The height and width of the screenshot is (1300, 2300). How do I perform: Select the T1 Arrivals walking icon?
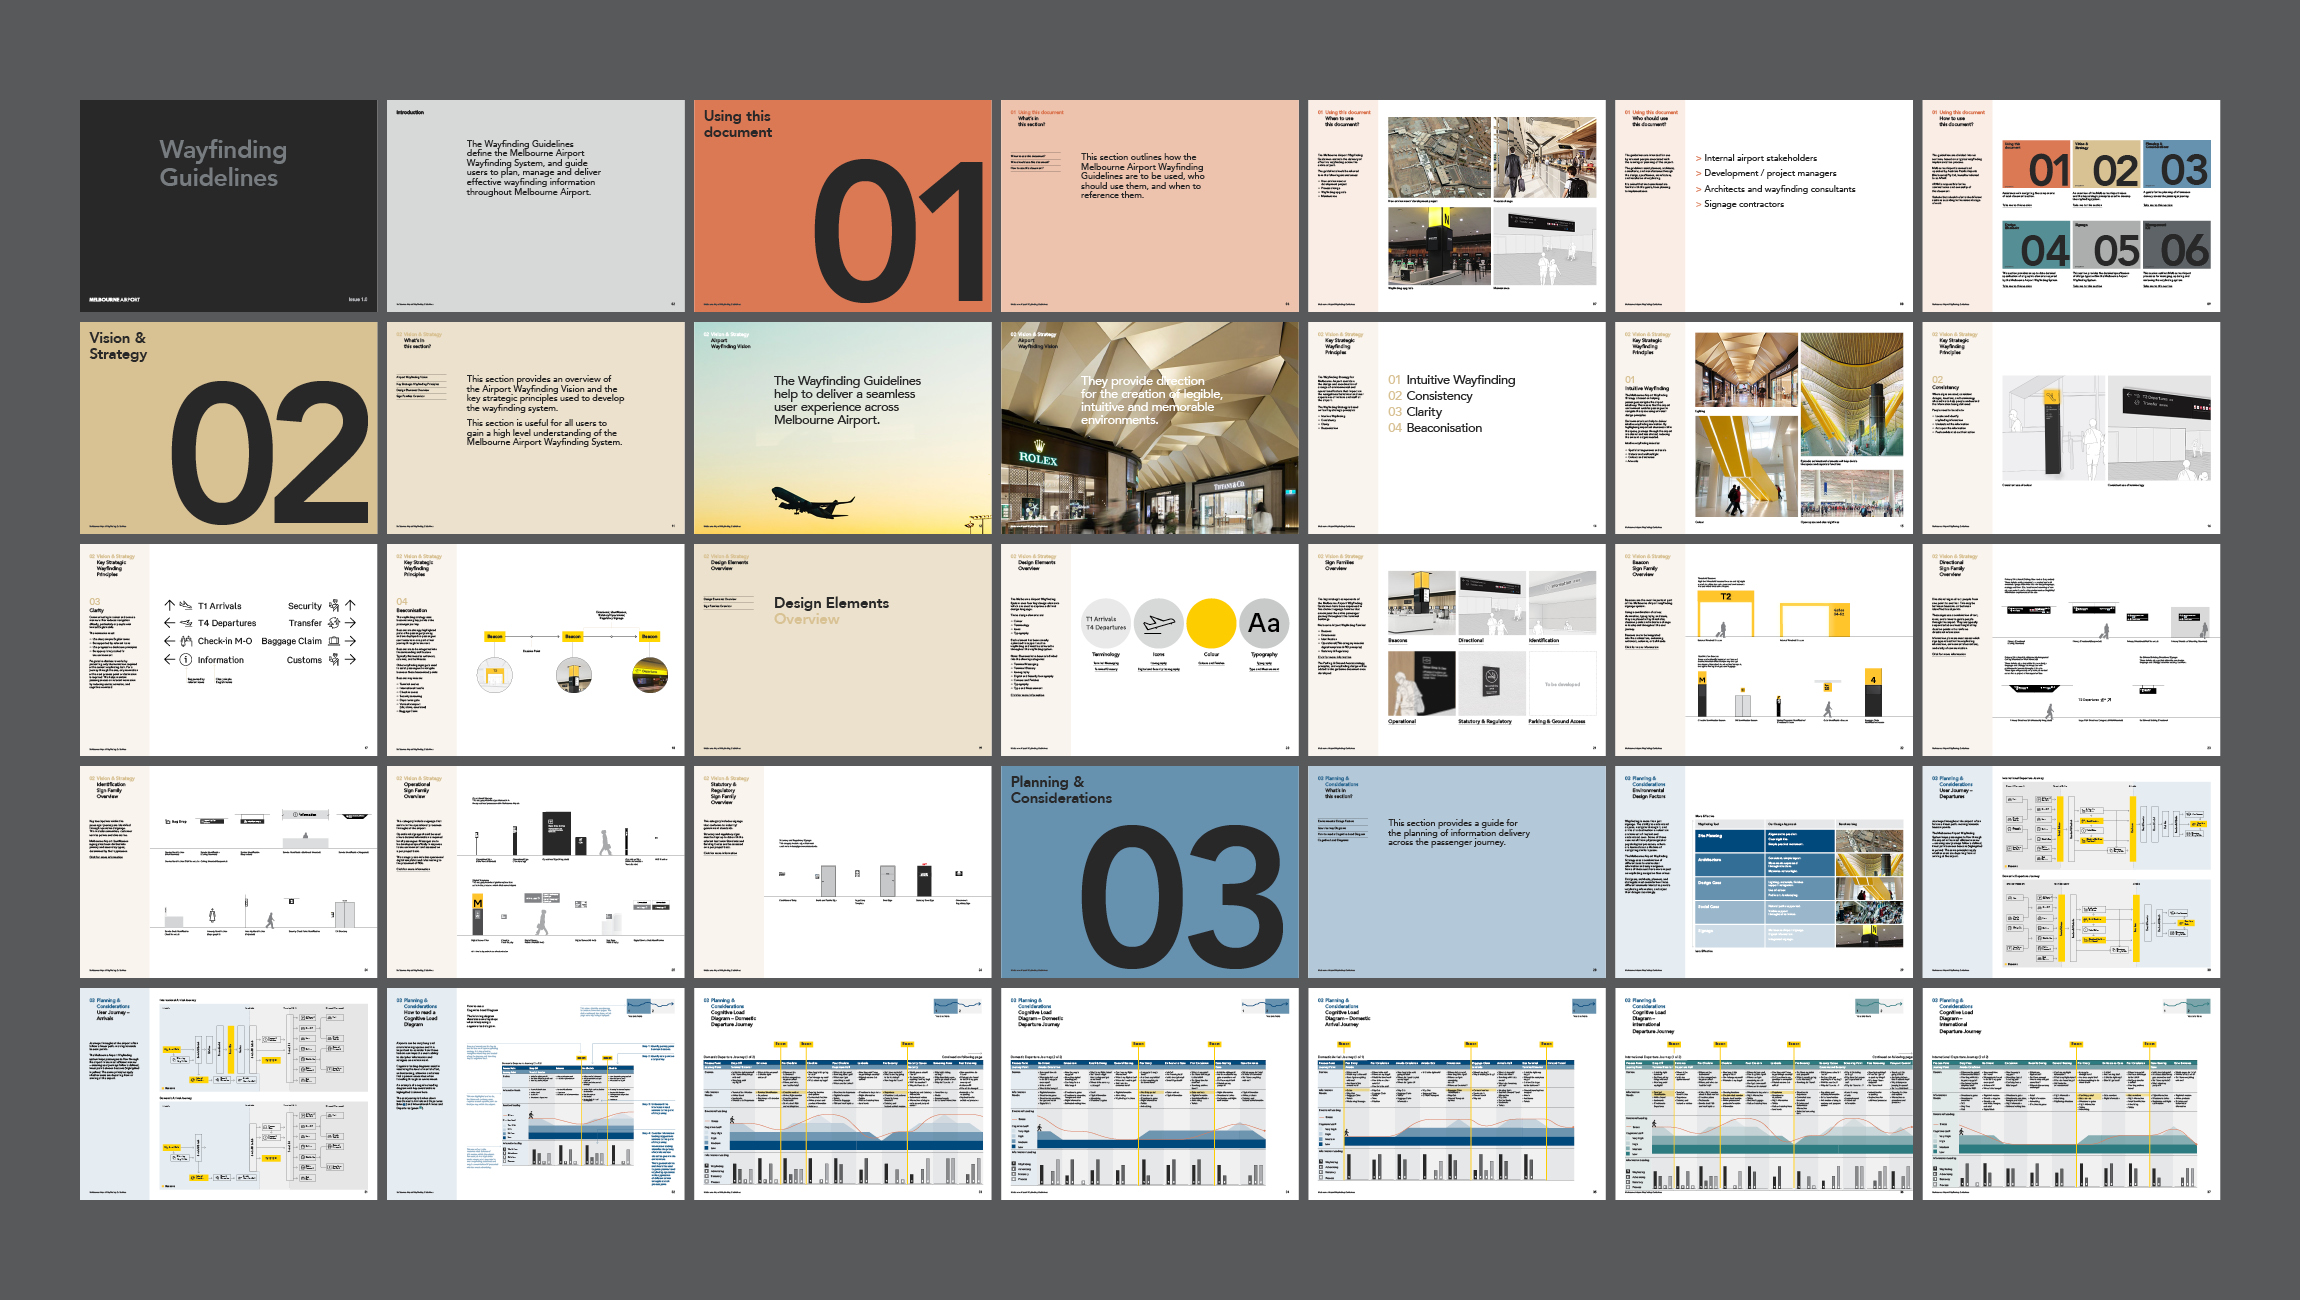(x=186, y=606)
